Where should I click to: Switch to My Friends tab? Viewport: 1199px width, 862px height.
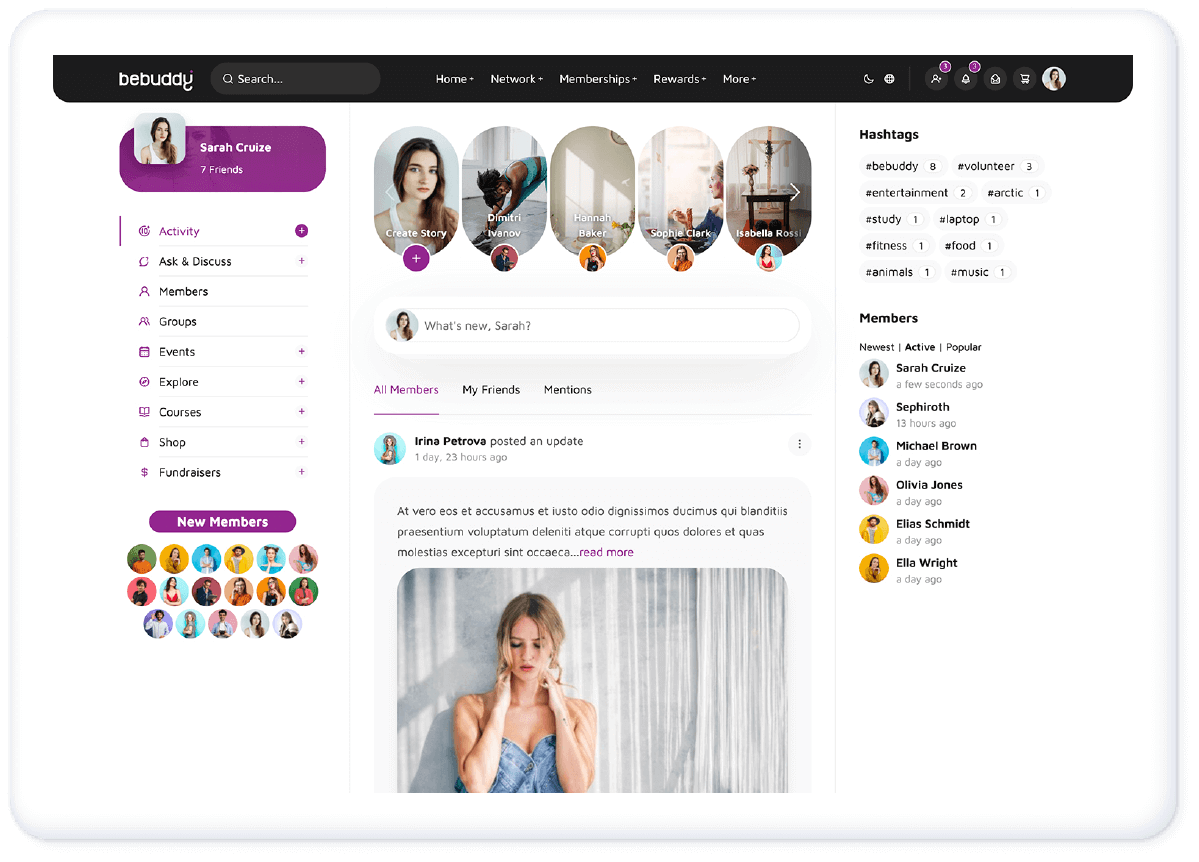pyautogui.click(x=491, y=390)
